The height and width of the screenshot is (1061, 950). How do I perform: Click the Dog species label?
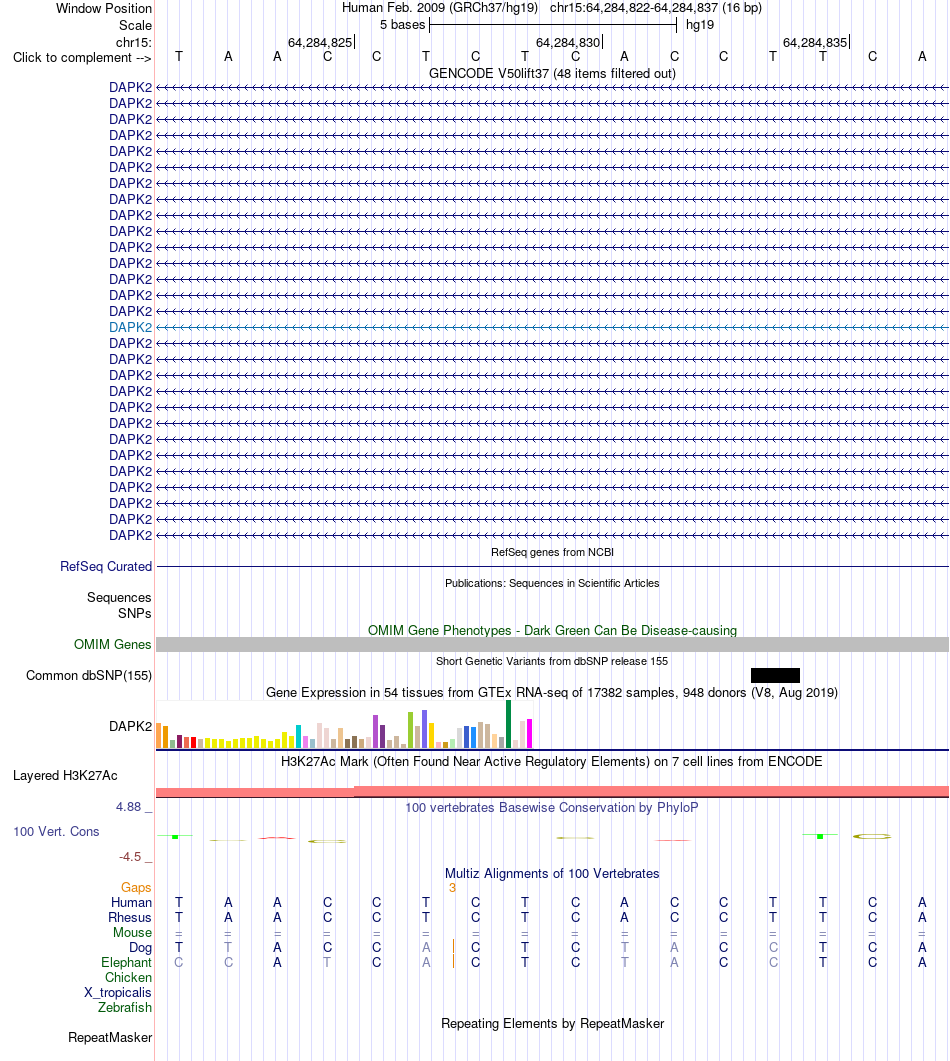[x=141, y=947]
